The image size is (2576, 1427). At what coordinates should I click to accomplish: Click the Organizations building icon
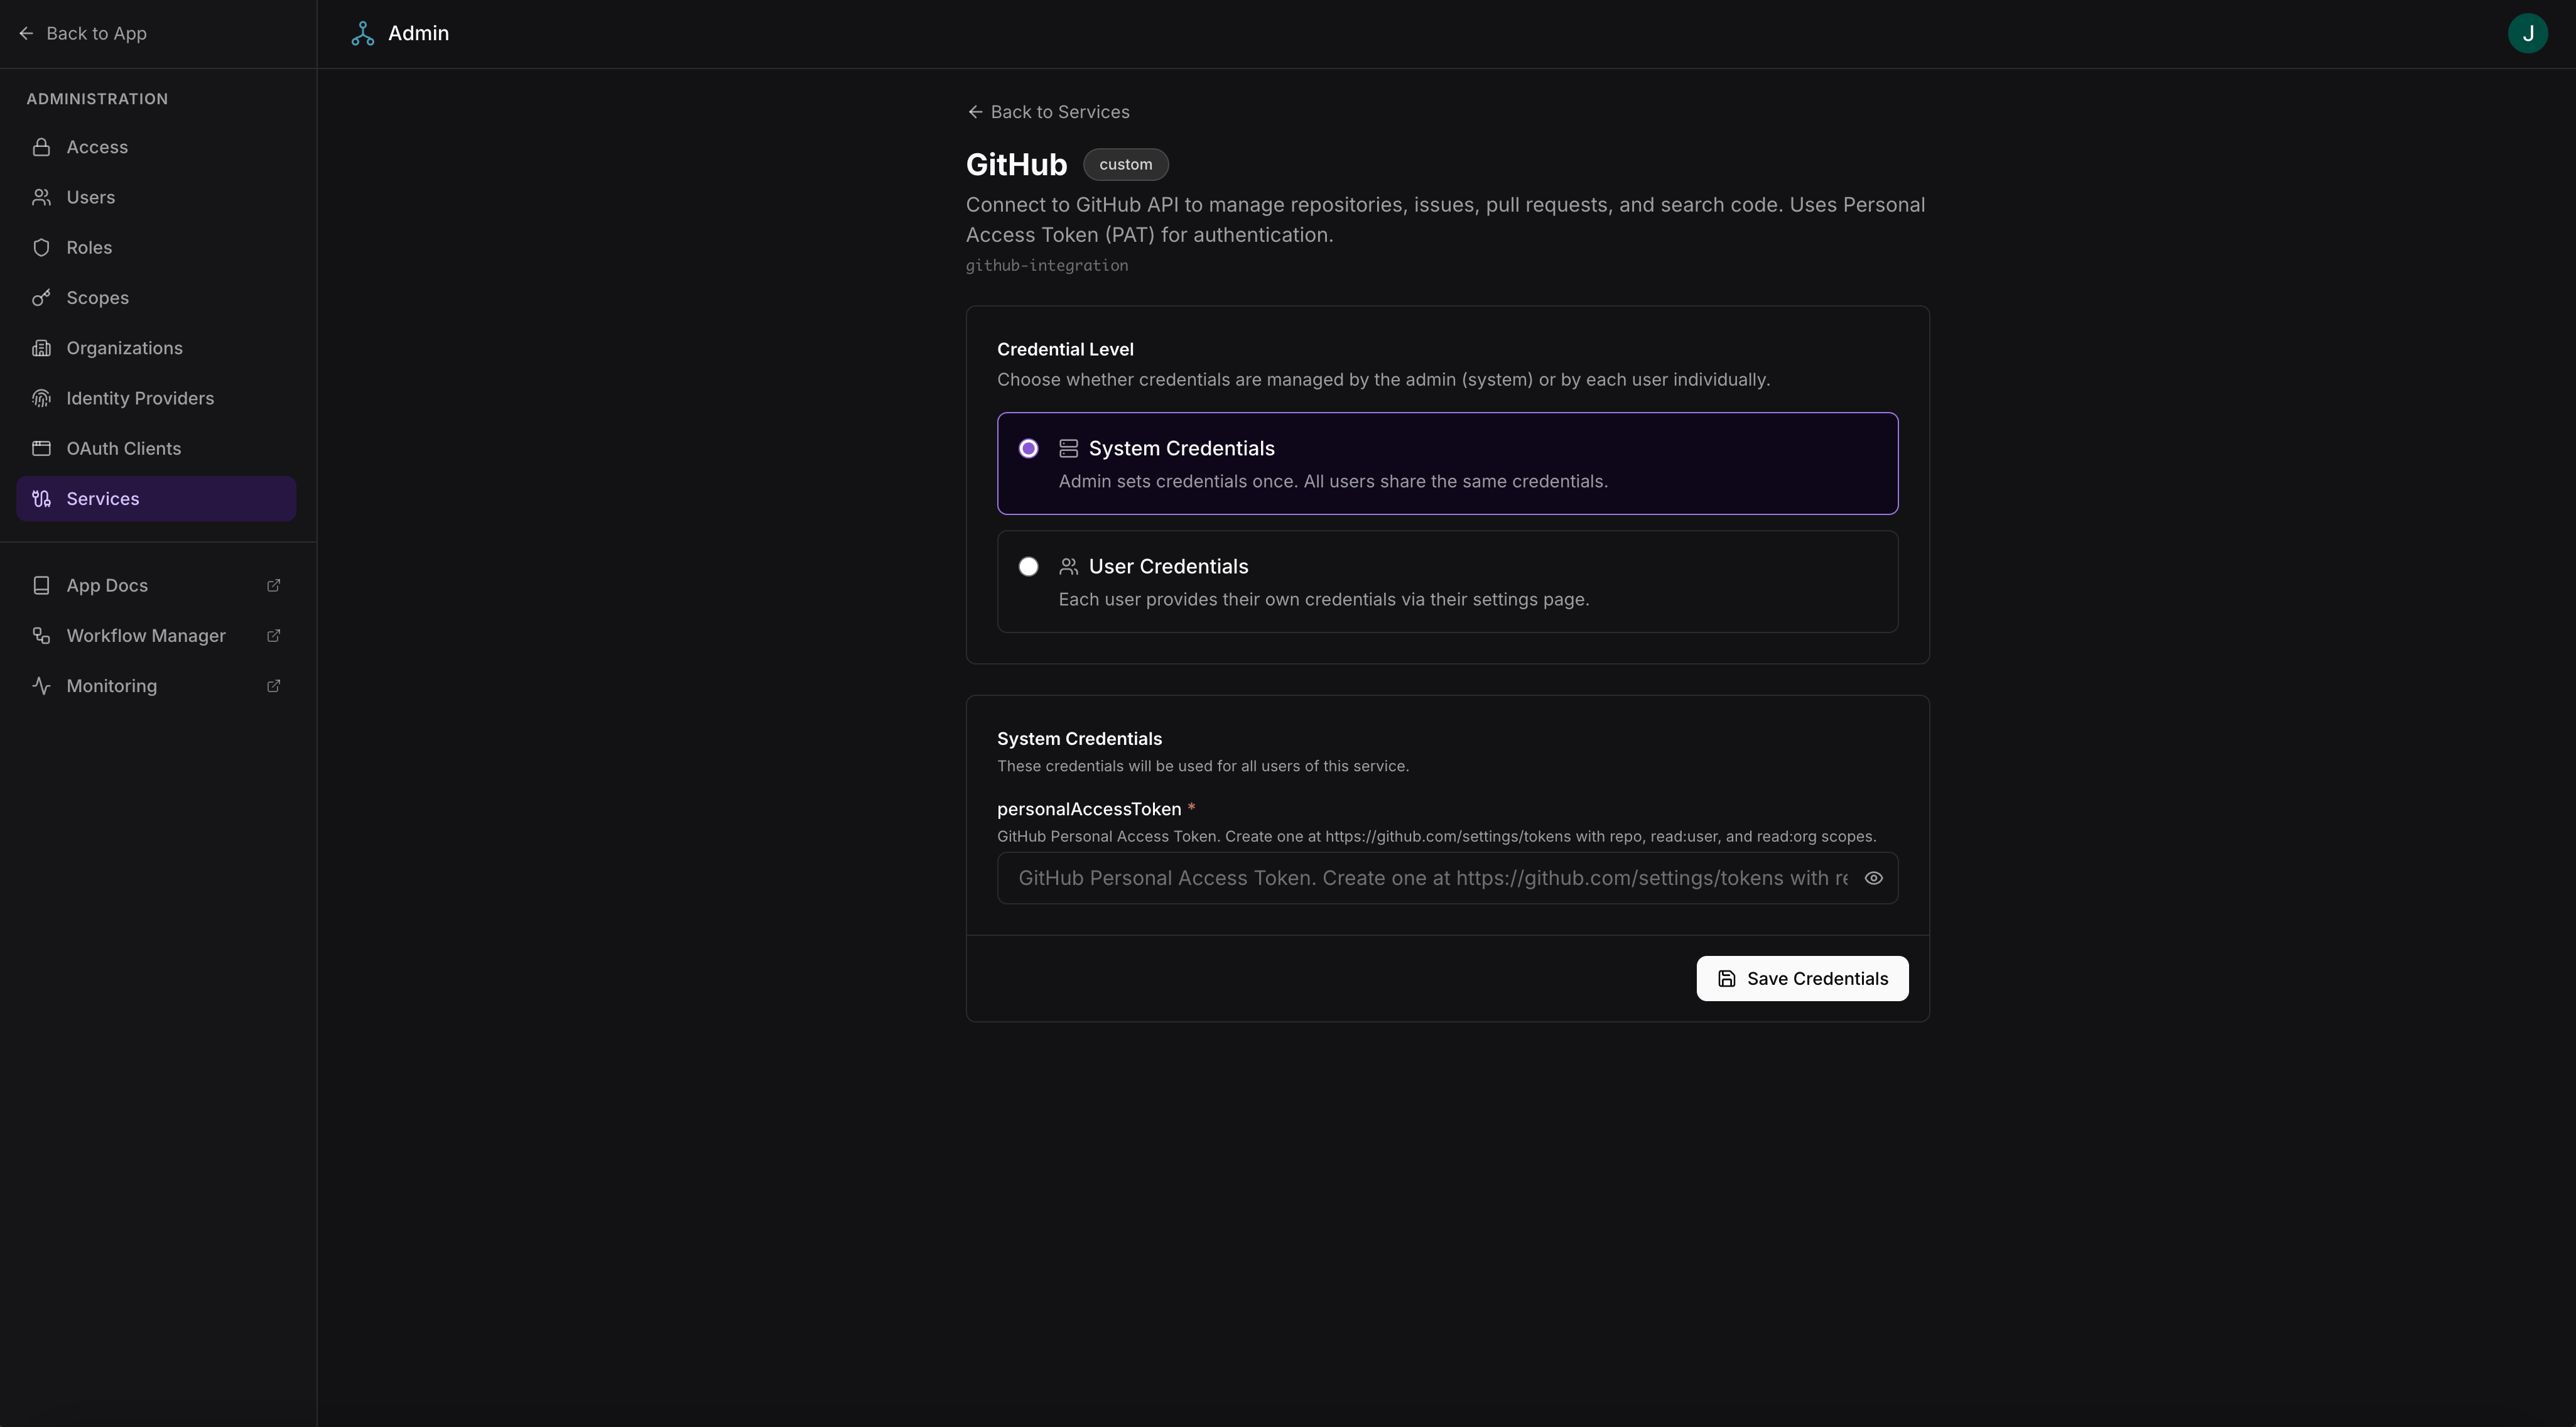(x=41, y=348)
